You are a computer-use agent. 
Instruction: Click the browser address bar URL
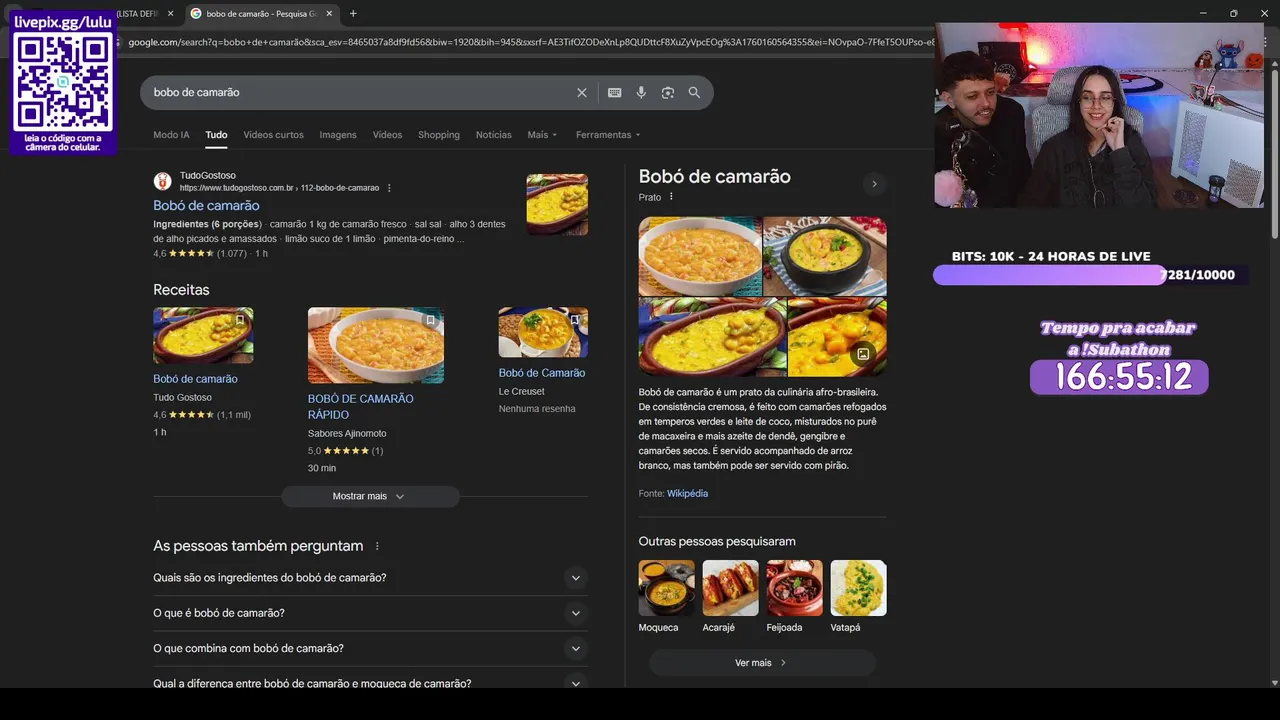[530, 42]
